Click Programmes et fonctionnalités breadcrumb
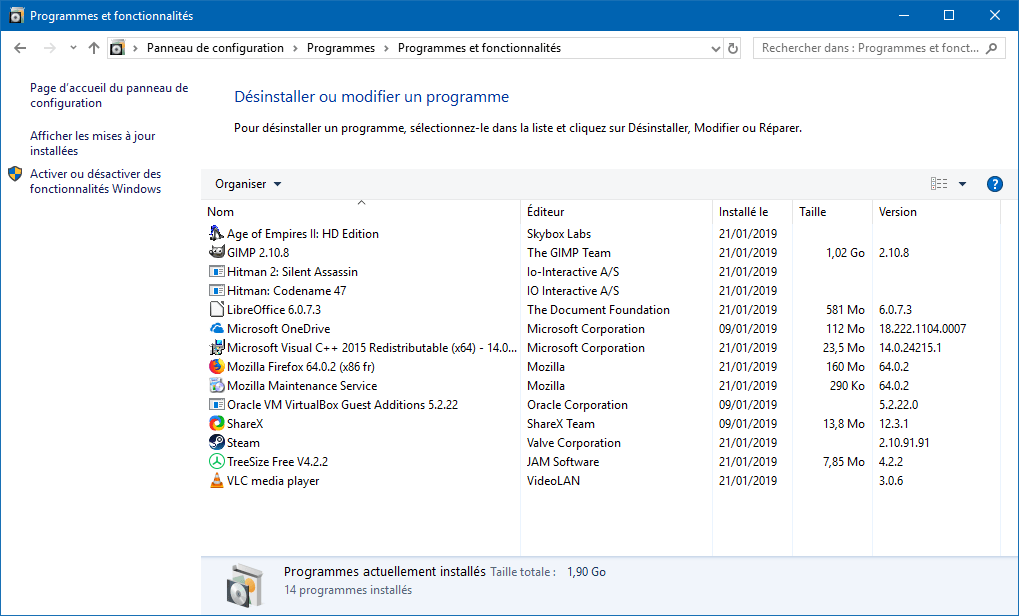Image resolution: width=1019 pixels, height=616 pixels. 479,48
